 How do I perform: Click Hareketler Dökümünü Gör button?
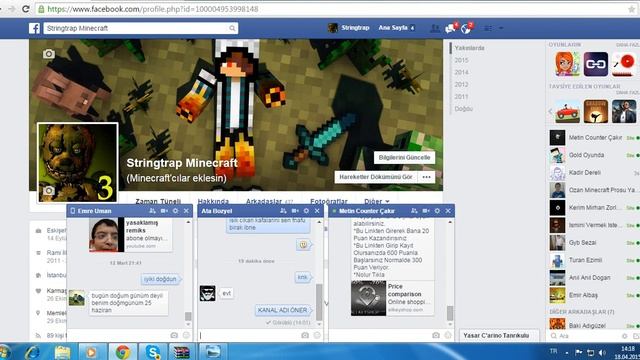(x=376, y=177)
